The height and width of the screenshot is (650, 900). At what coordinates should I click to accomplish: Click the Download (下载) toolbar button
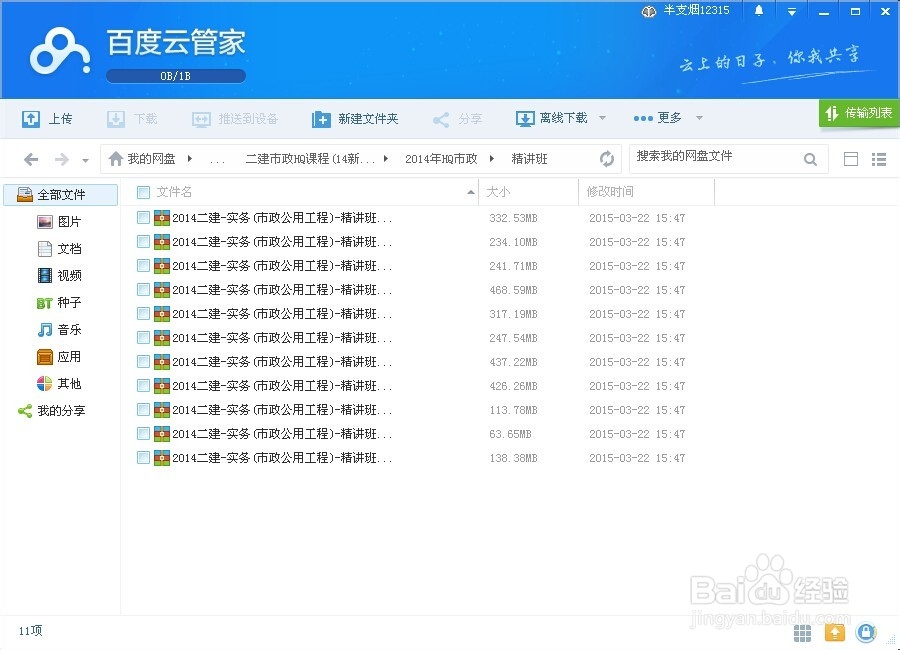click(x=132, y=119)
